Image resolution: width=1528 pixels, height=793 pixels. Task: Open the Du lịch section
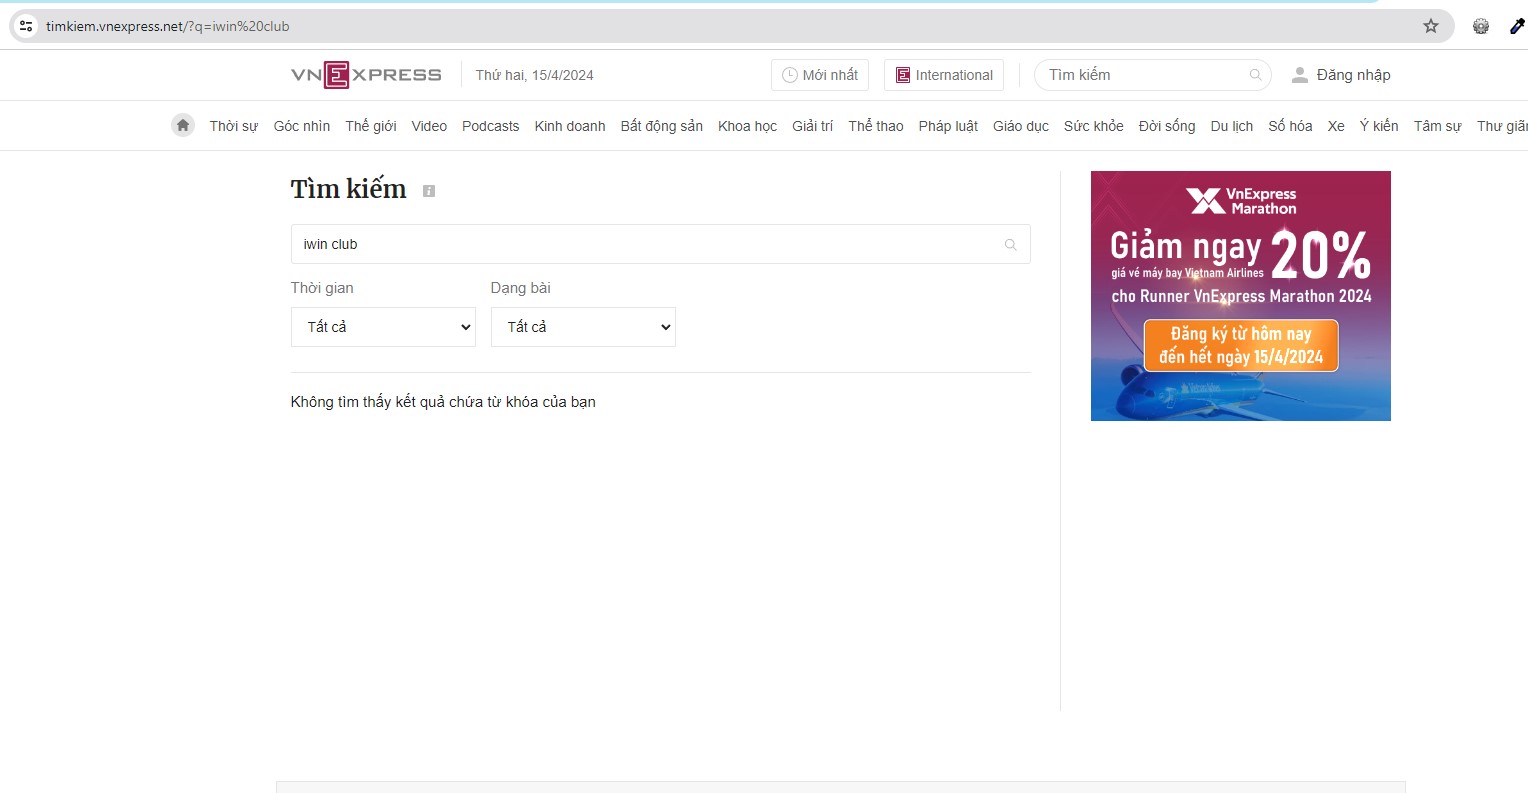tap(1232, 126)
